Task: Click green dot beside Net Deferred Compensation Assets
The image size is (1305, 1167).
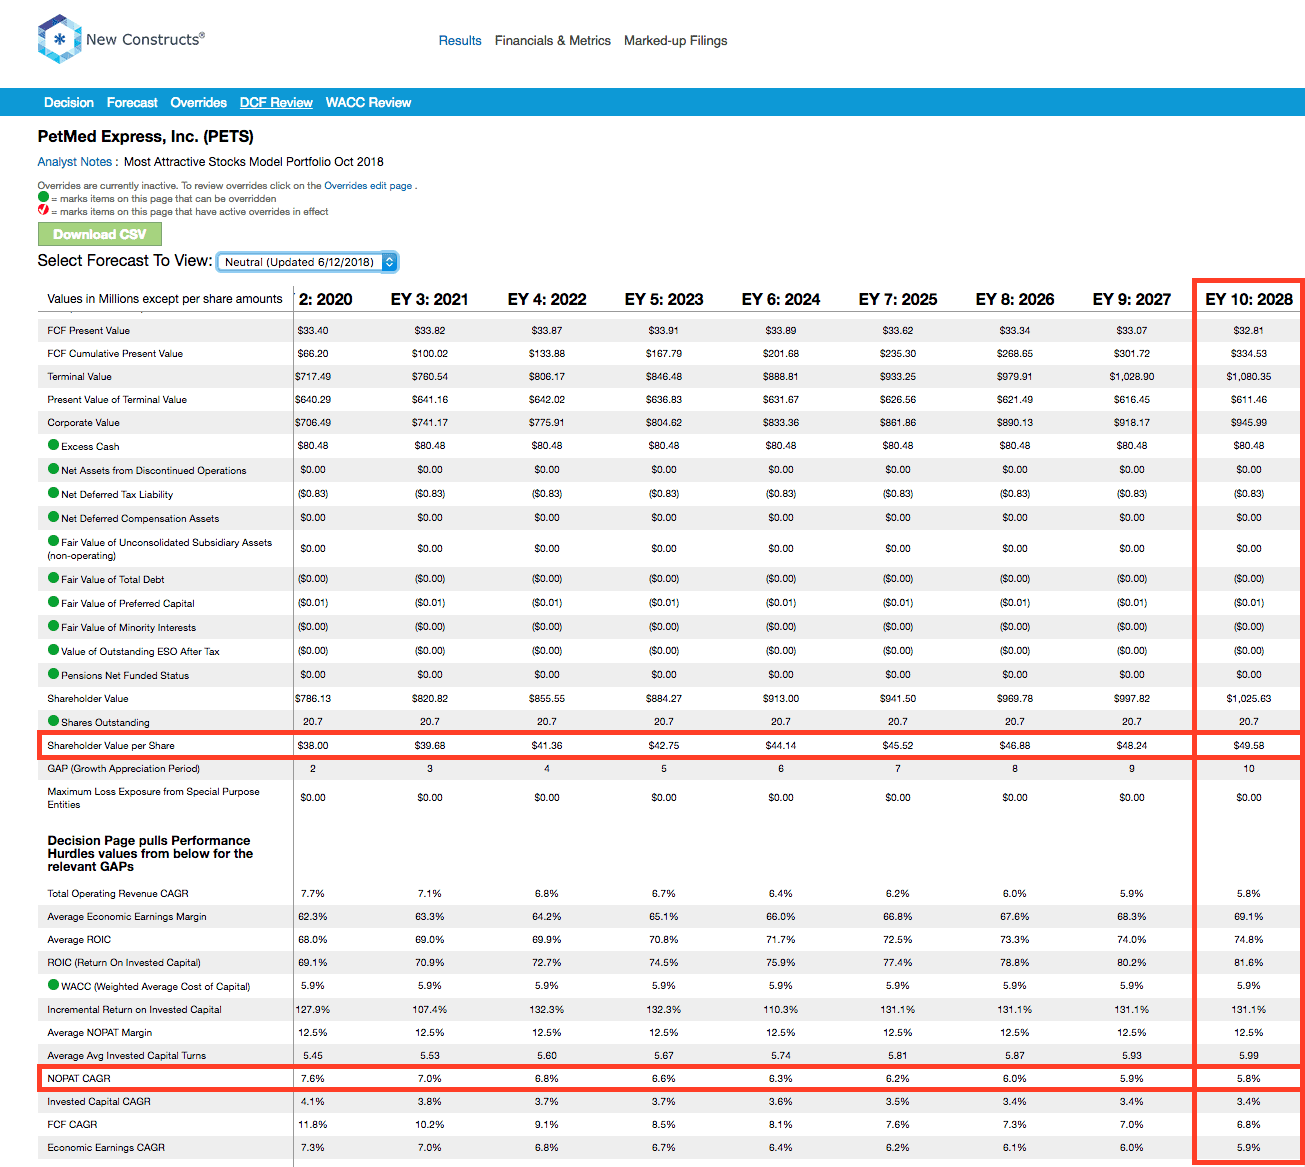Action: [54, 517]
